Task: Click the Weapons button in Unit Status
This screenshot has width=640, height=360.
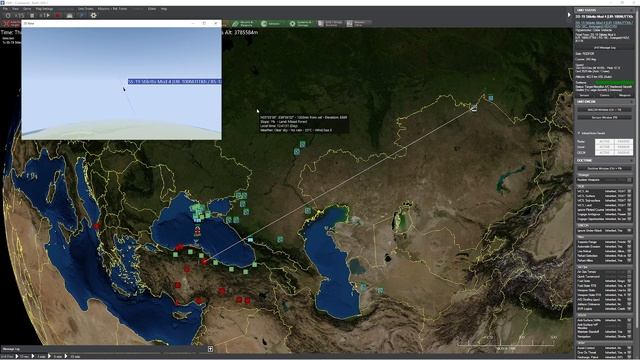Action: tap(624, 95)
